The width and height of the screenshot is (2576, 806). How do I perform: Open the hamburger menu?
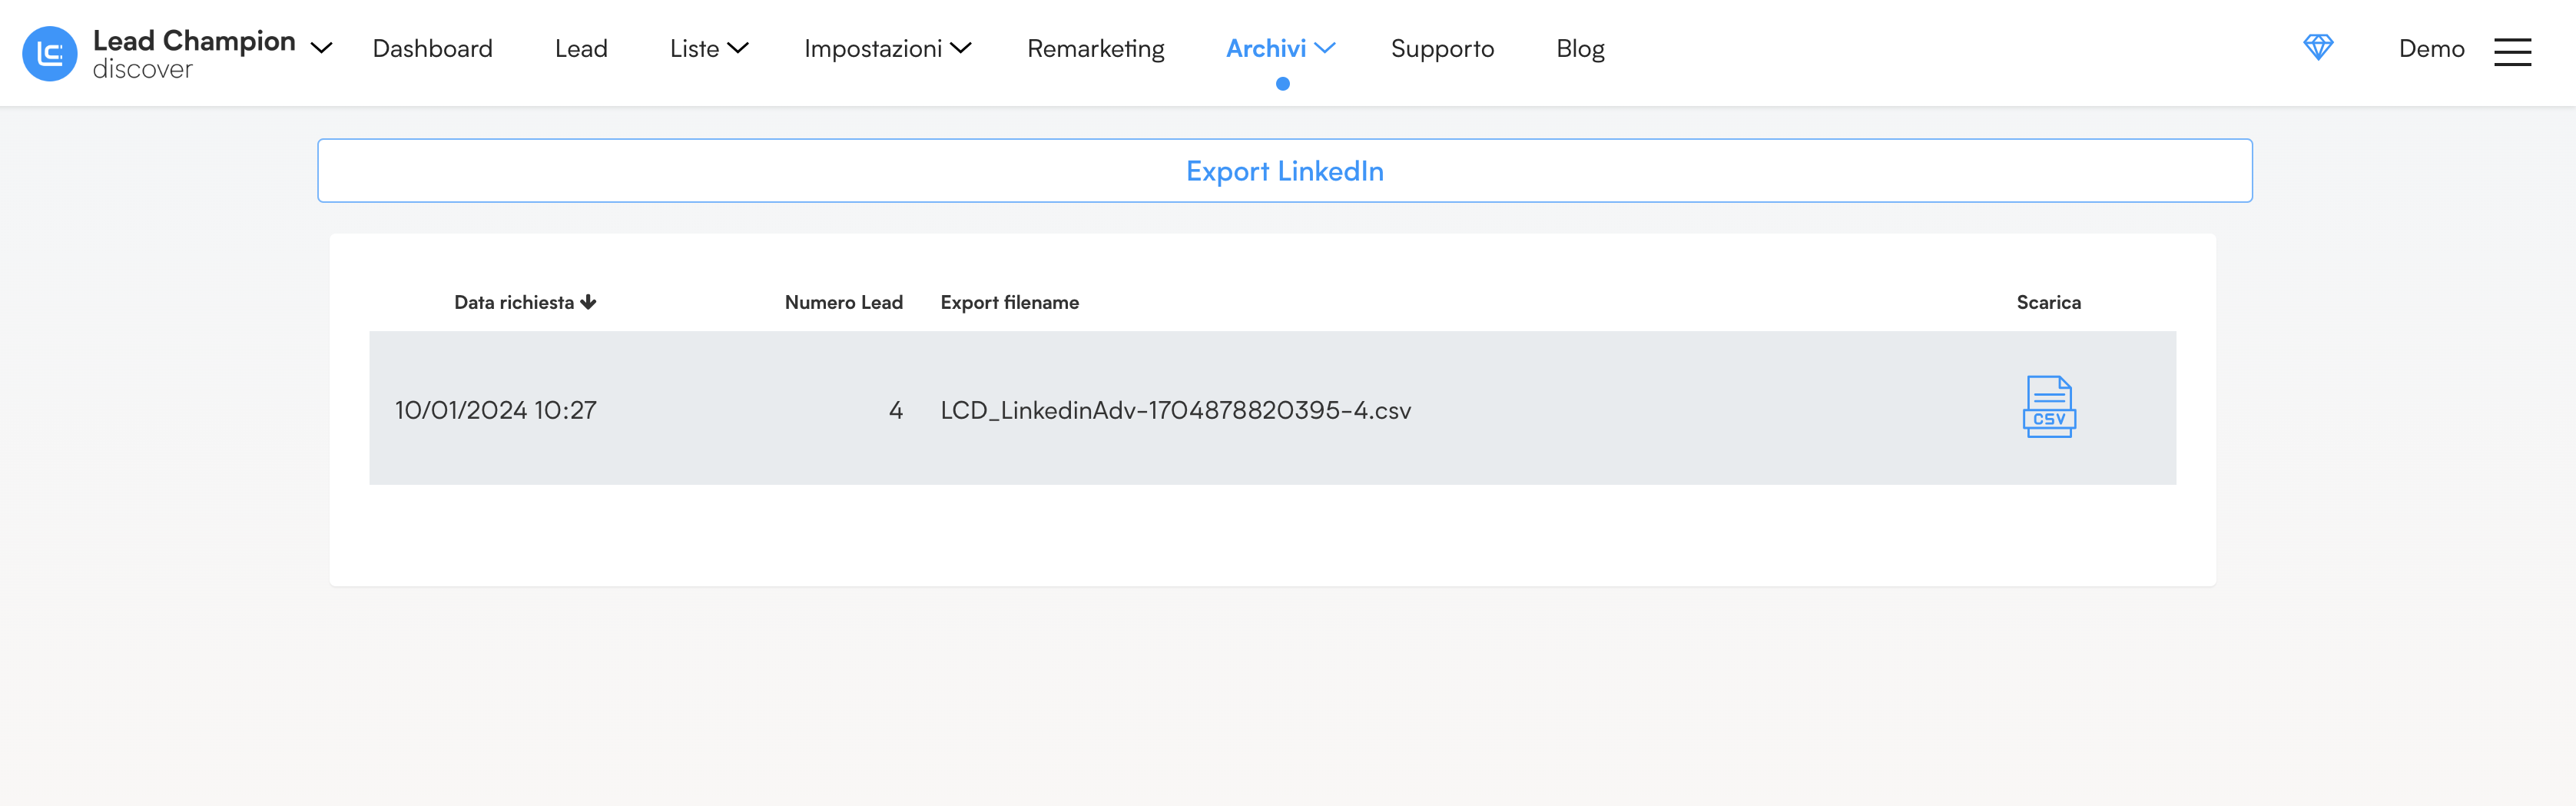(2512, 52)
